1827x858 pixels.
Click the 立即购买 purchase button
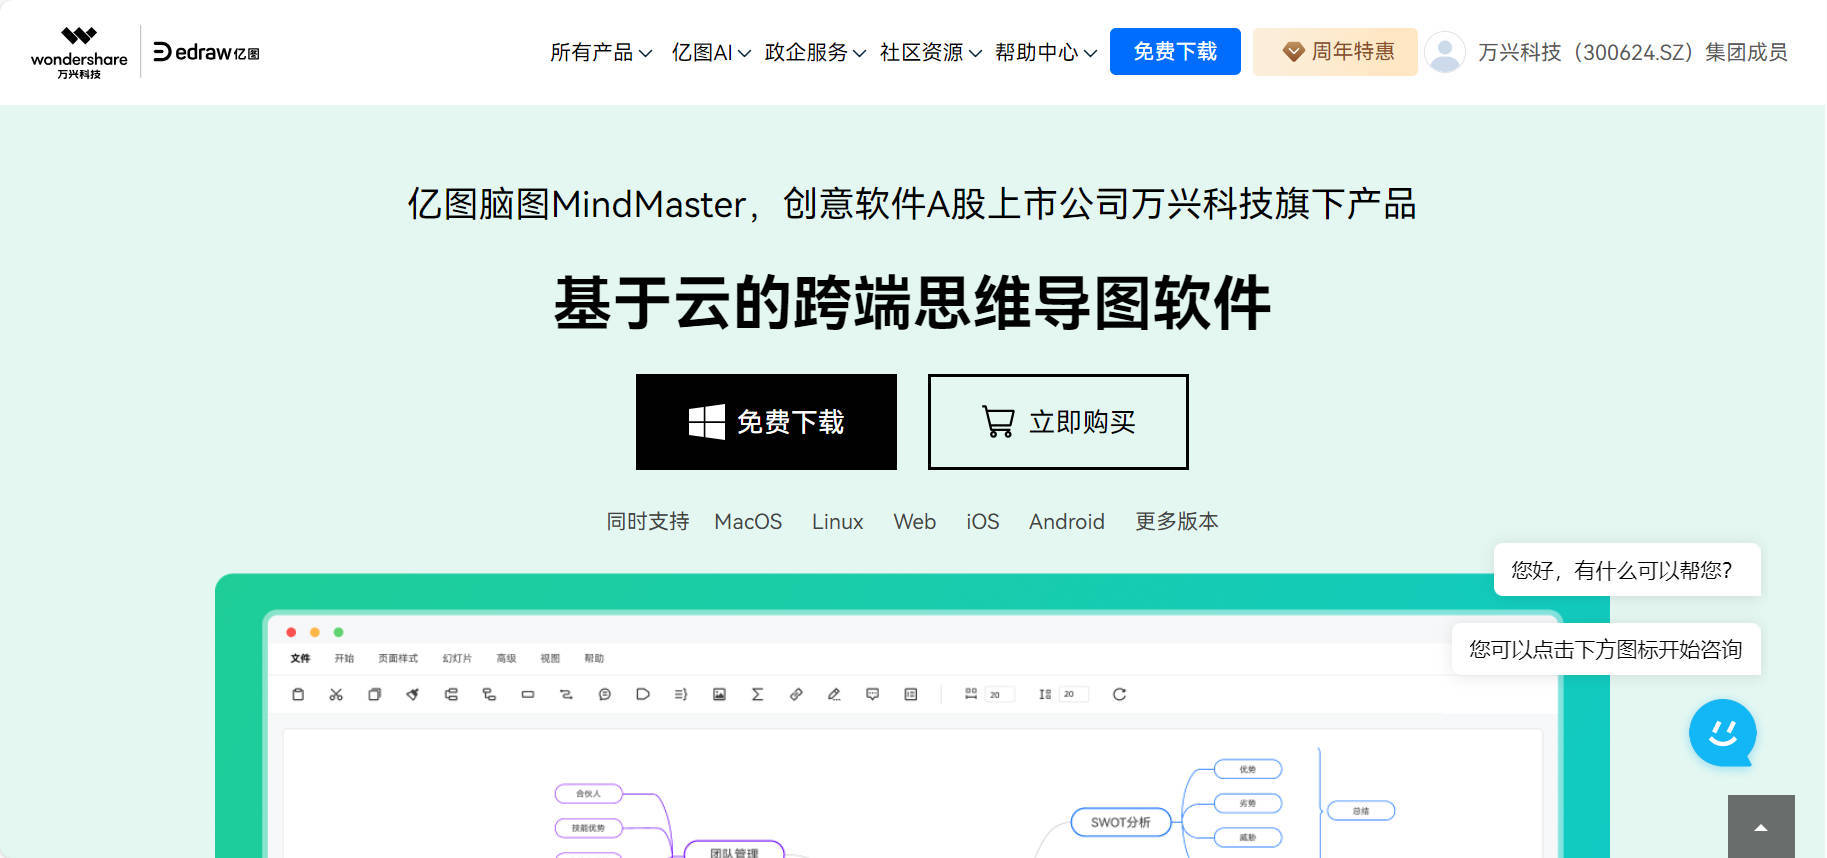coord(1058,422)
